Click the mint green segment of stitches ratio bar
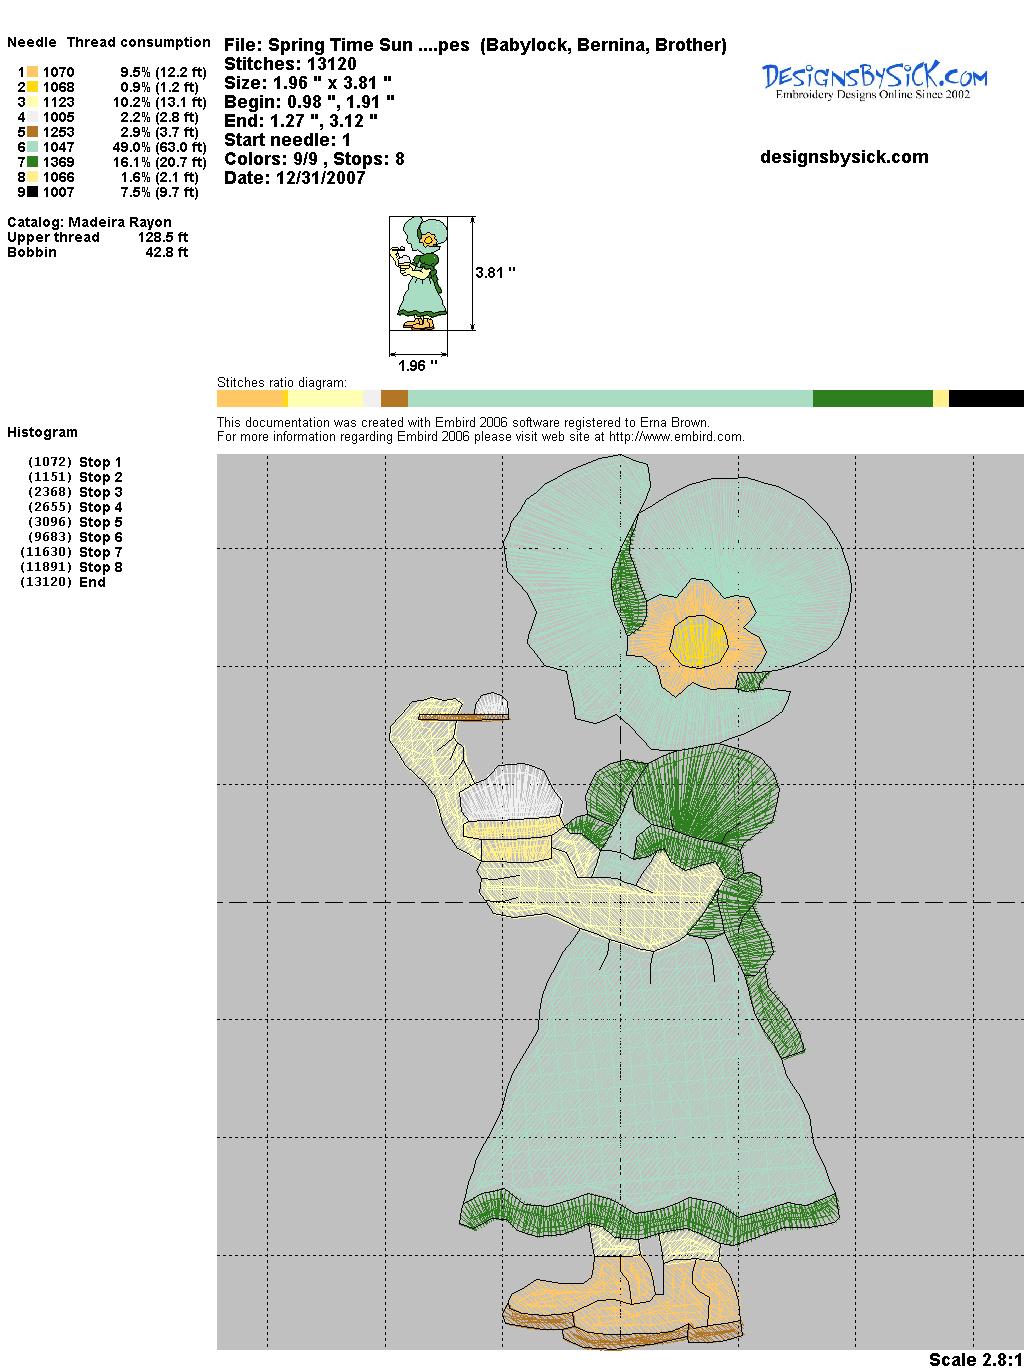This screenshot has width=1024, height=1370. click(610, 399)
